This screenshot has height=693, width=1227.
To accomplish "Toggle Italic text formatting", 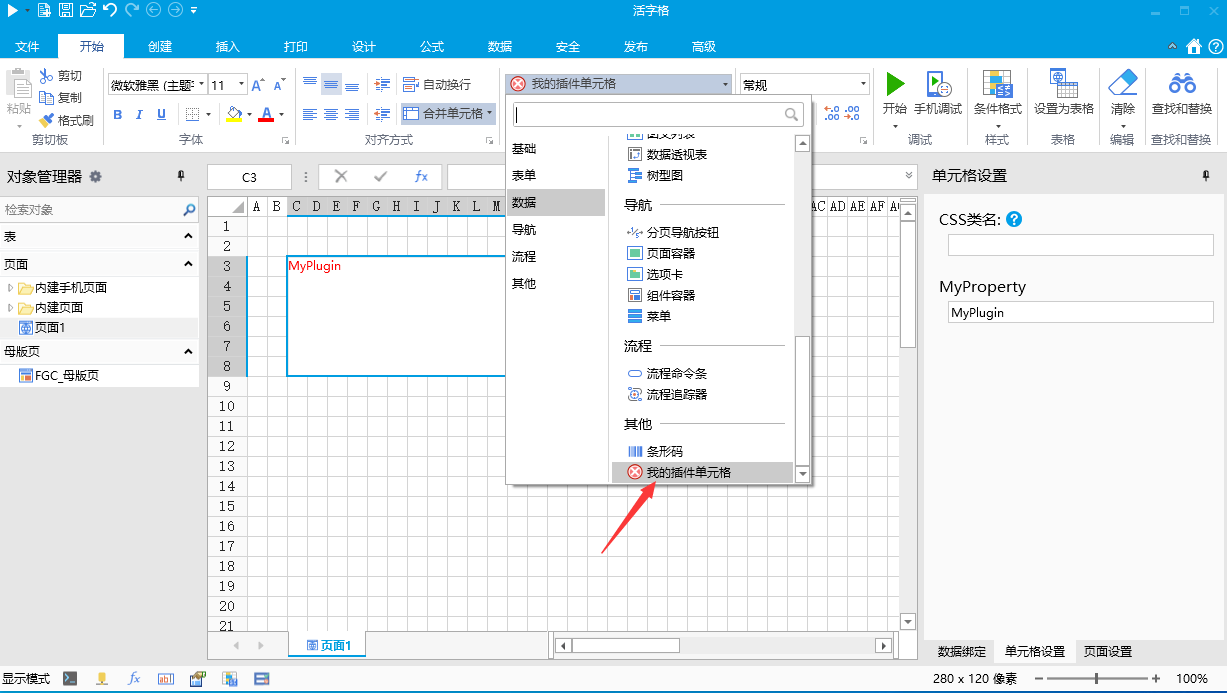I will coord(139,114).
